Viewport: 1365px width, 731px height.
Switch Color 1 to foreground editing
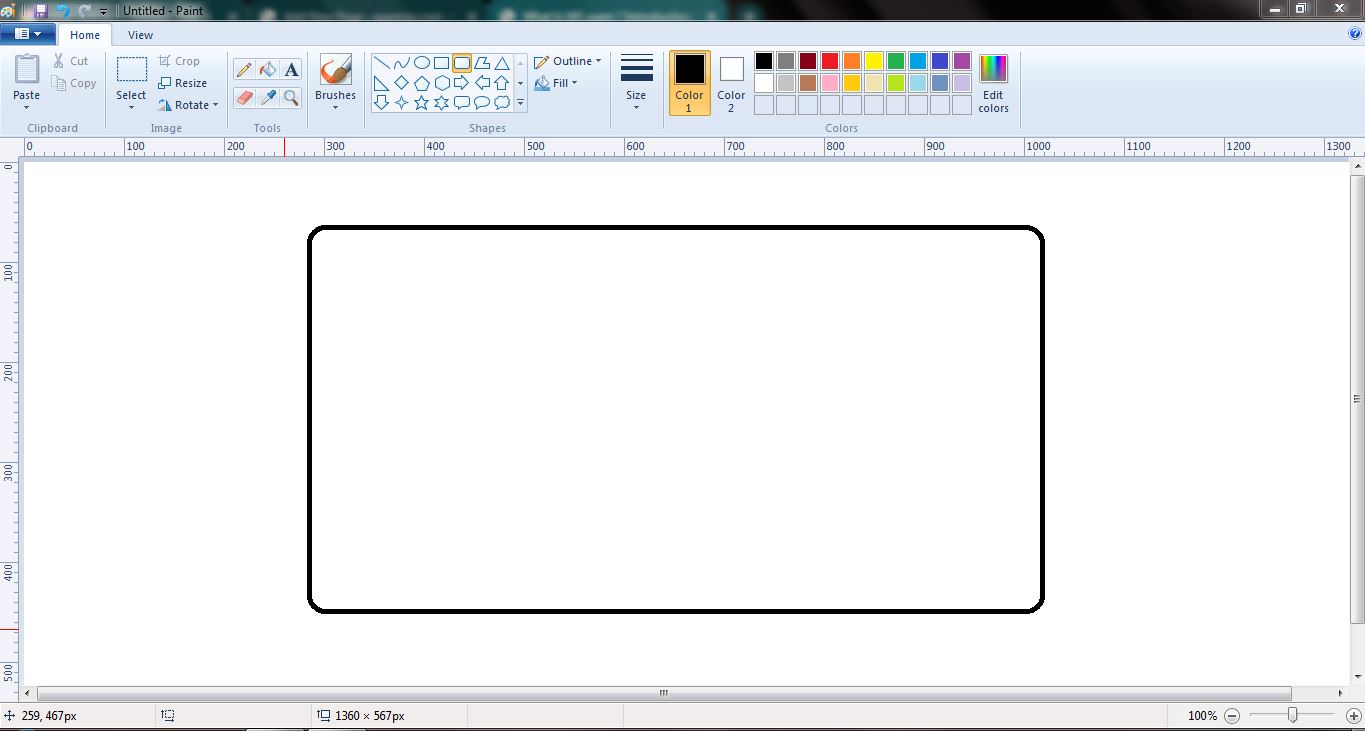tap(688, 83)
